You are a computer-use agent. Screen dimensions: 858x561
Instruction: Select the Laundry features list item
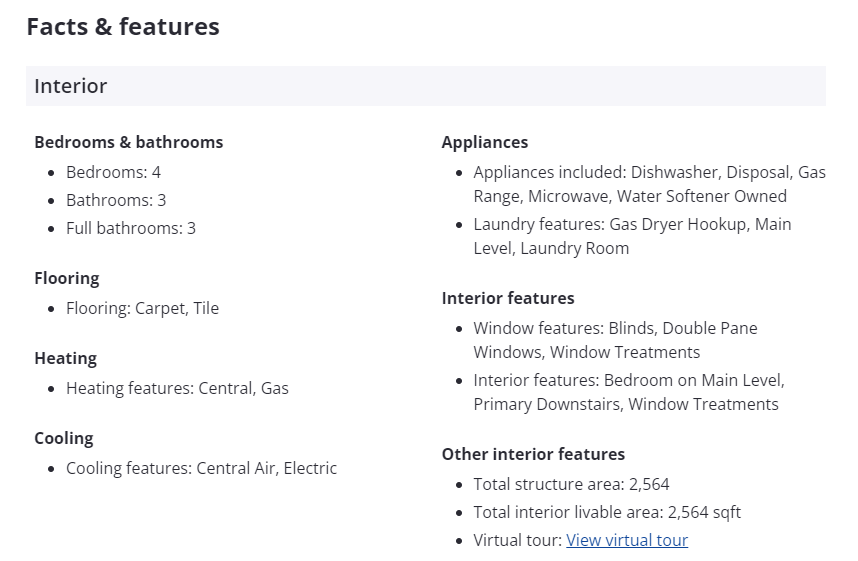[x=632, y=236]
